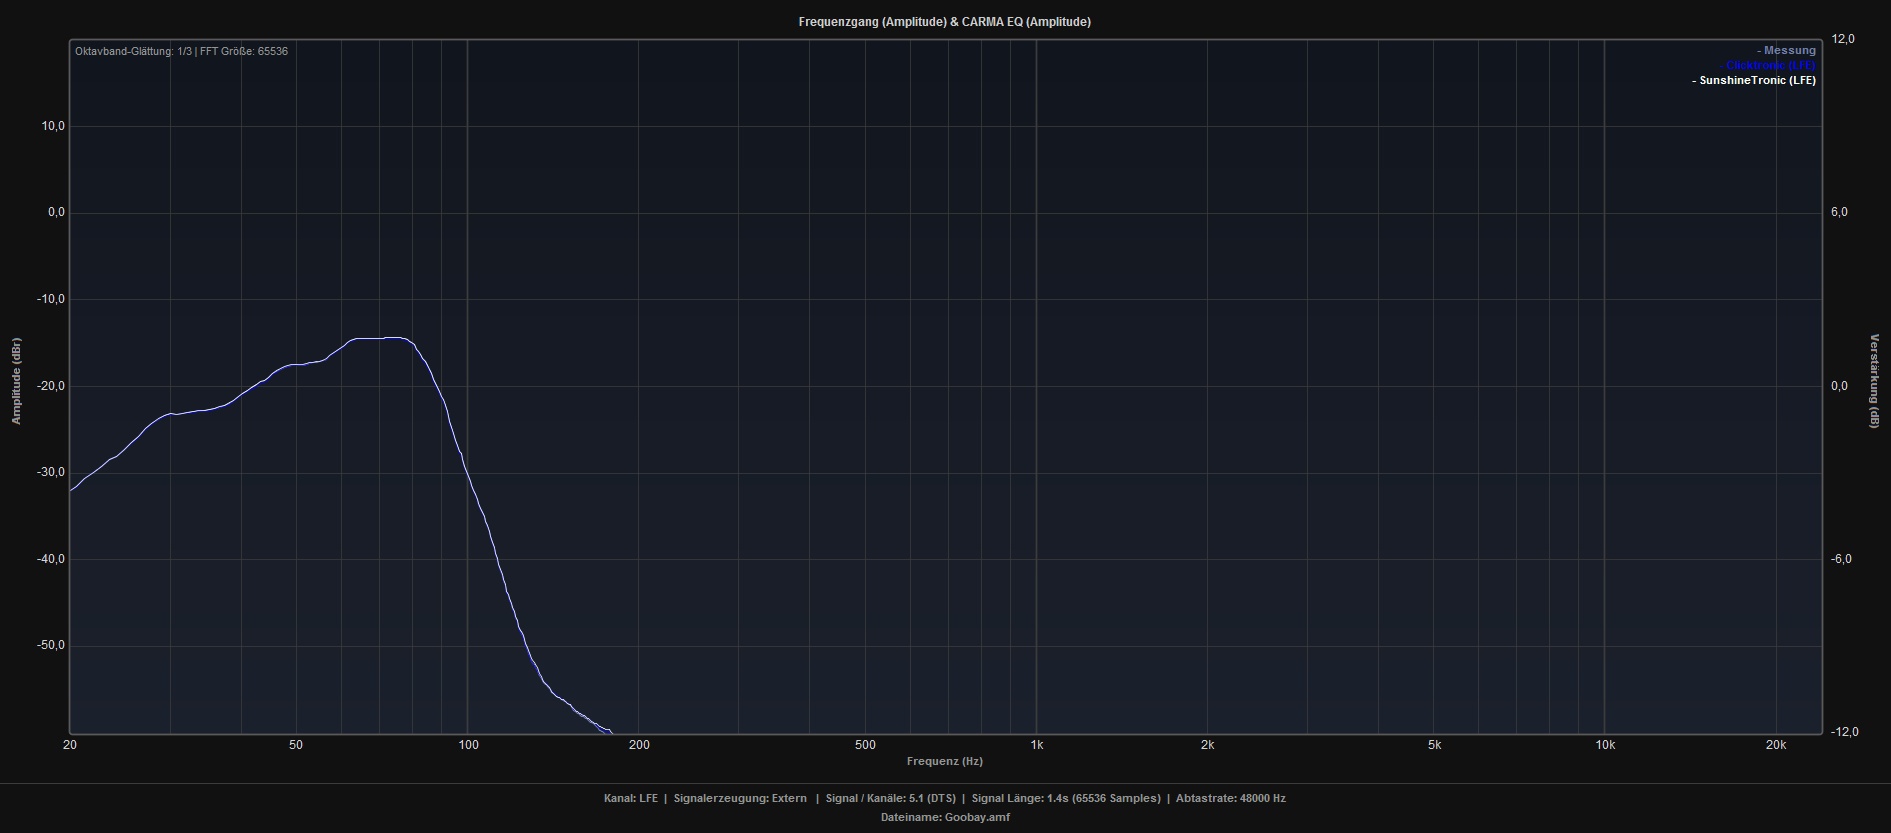Select the SunshineTronic (LFE) legend entry
The width and height of the screenshot is (1891, 833).
click(1755, 80)
